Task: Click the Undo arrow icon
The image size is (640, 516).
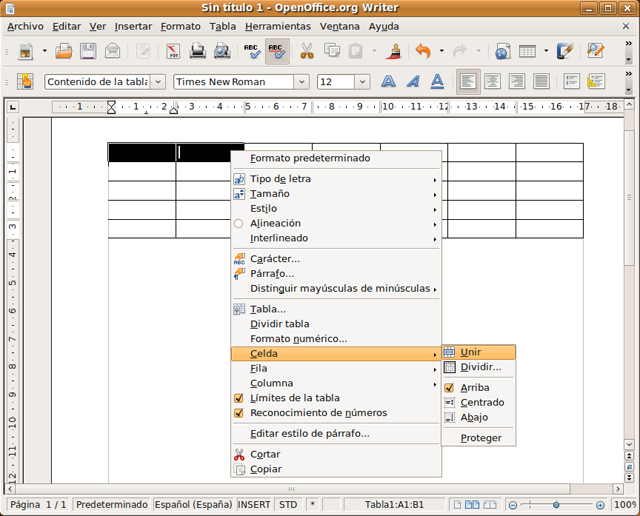Action: click(x=422, y=51)
